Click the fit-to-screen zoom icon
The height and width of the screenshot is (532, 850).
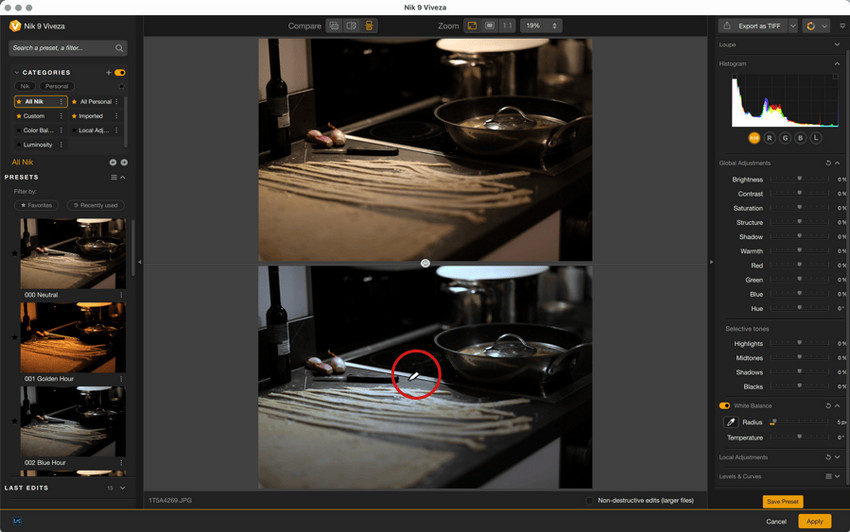[x=472, y=25]
